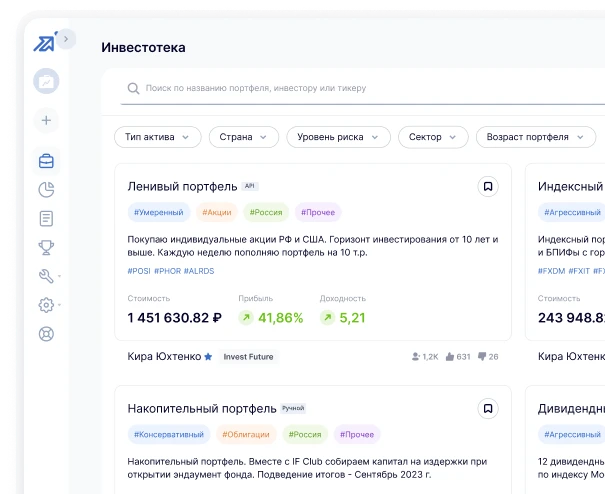Click the app logo arrow icon

coord(45,43)
